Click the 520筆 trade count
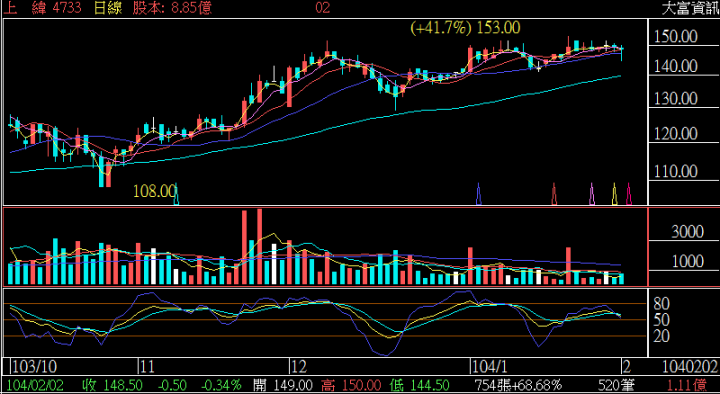This screenshot has height=394, width=720. pos(617,385)
